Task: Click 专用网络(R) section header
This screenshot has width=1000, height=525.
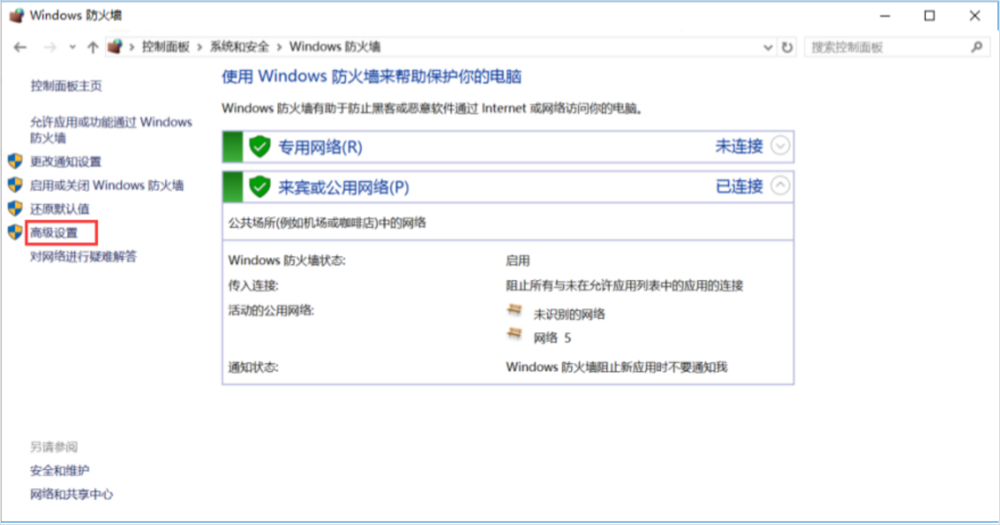Action: click(508, 147)
